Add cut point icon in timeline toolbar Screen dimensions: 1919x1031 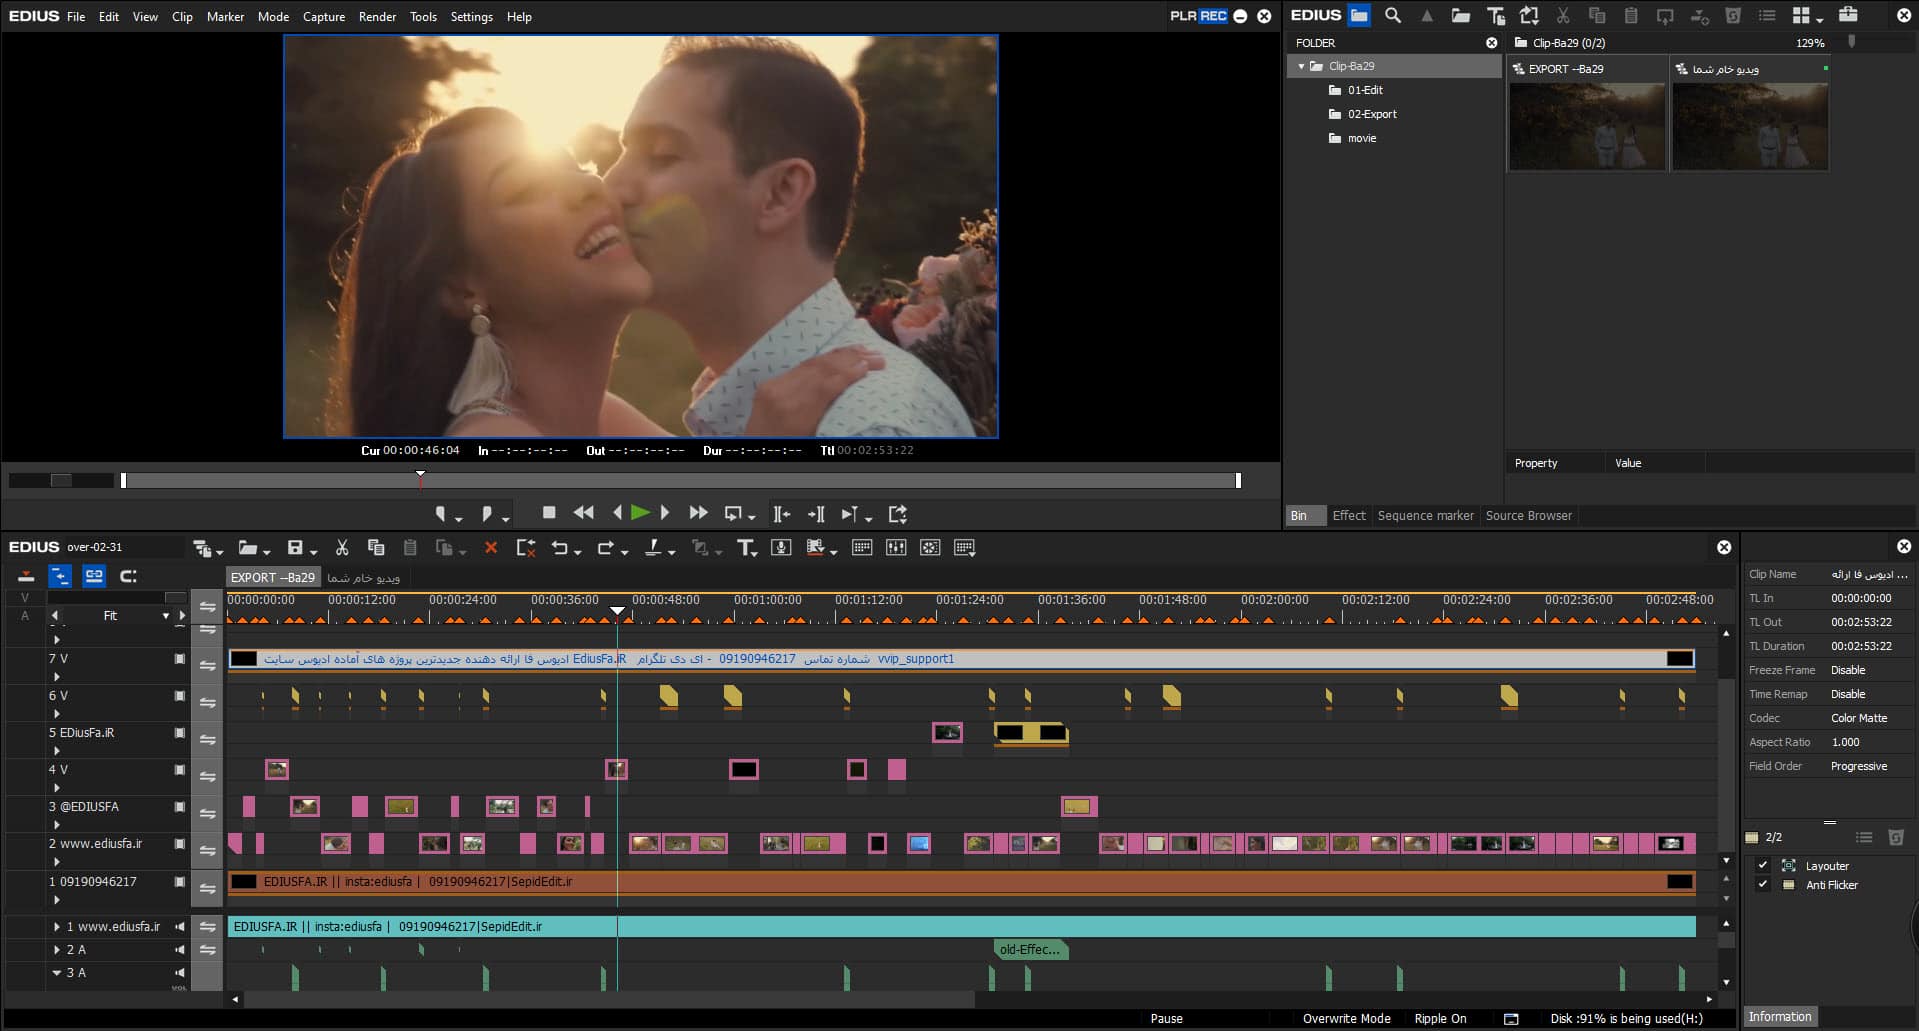point(653,547)
